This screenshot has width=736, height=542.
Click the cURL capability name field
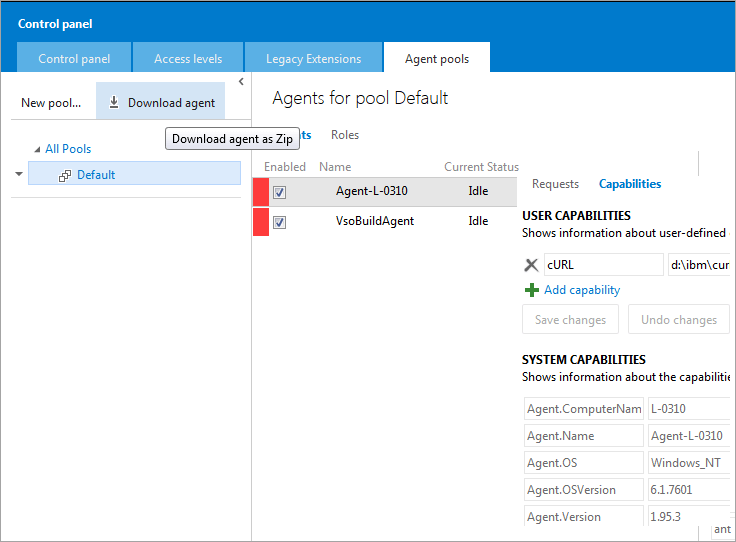point(603,265)
